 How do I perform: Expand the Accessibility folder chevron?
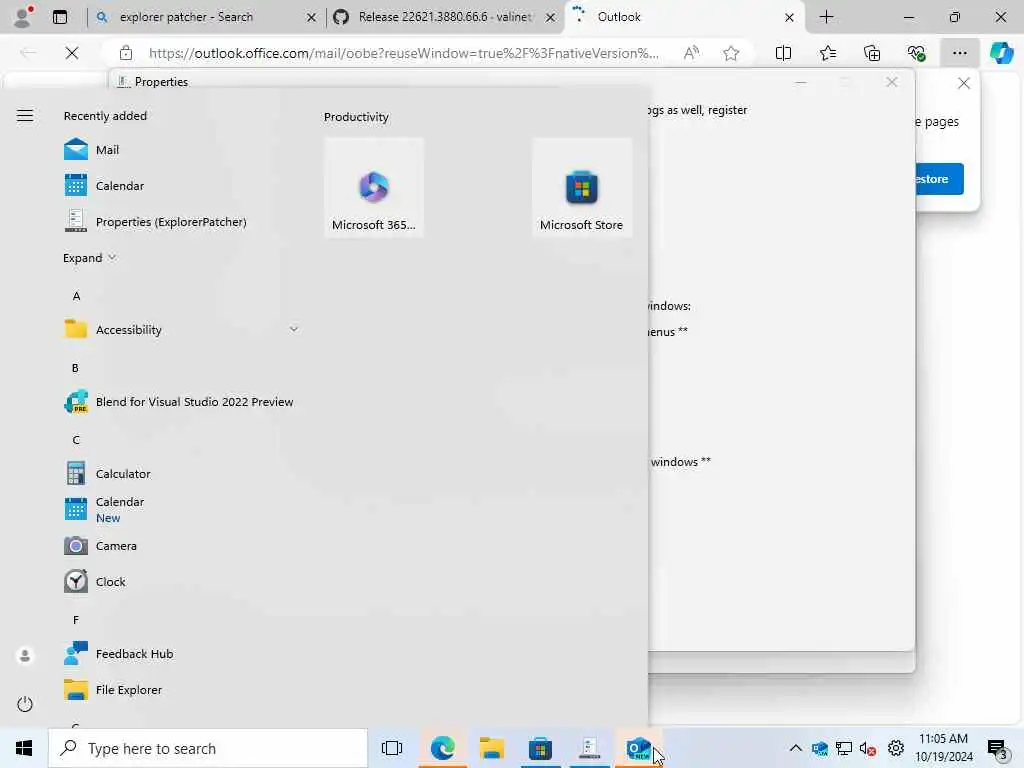point(294,329)
